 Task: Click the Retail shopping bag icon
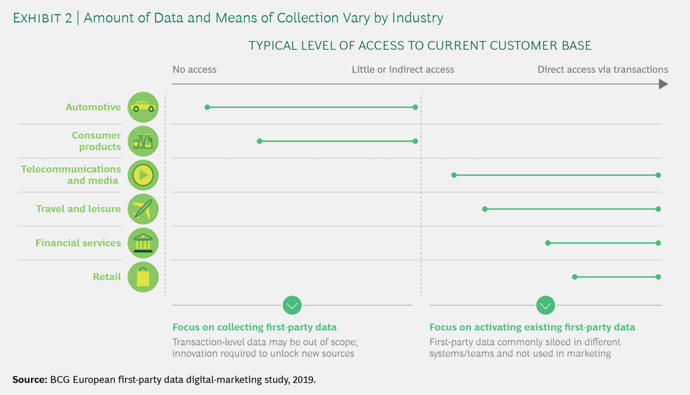click(143, 277)
